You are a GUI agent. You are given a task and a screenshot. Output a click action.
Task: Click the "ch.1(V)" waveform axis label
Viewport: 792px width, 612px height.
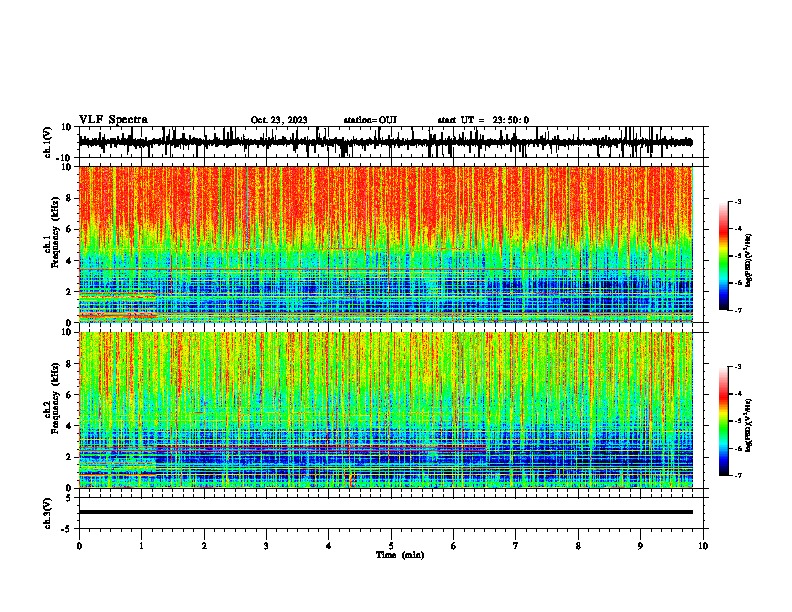click(48, 142)
